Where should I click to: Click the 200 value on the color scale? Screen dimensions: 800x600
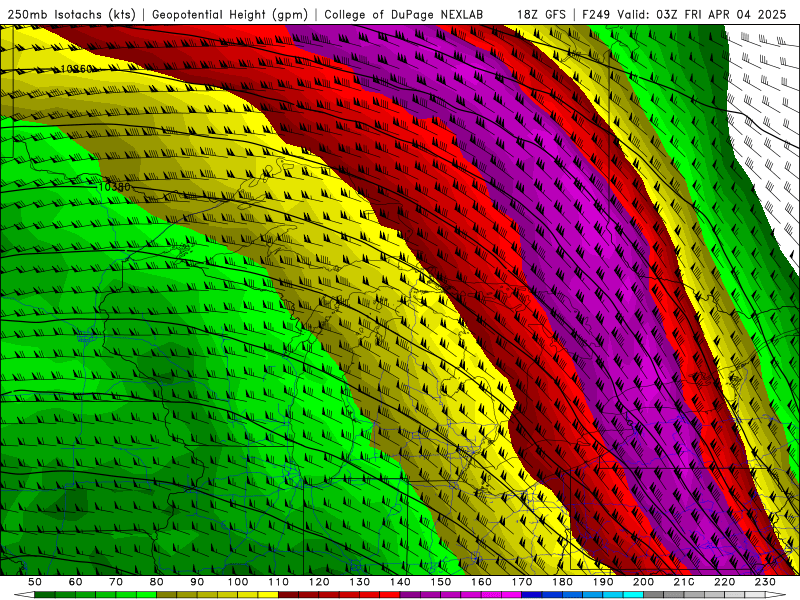[643, 582]
